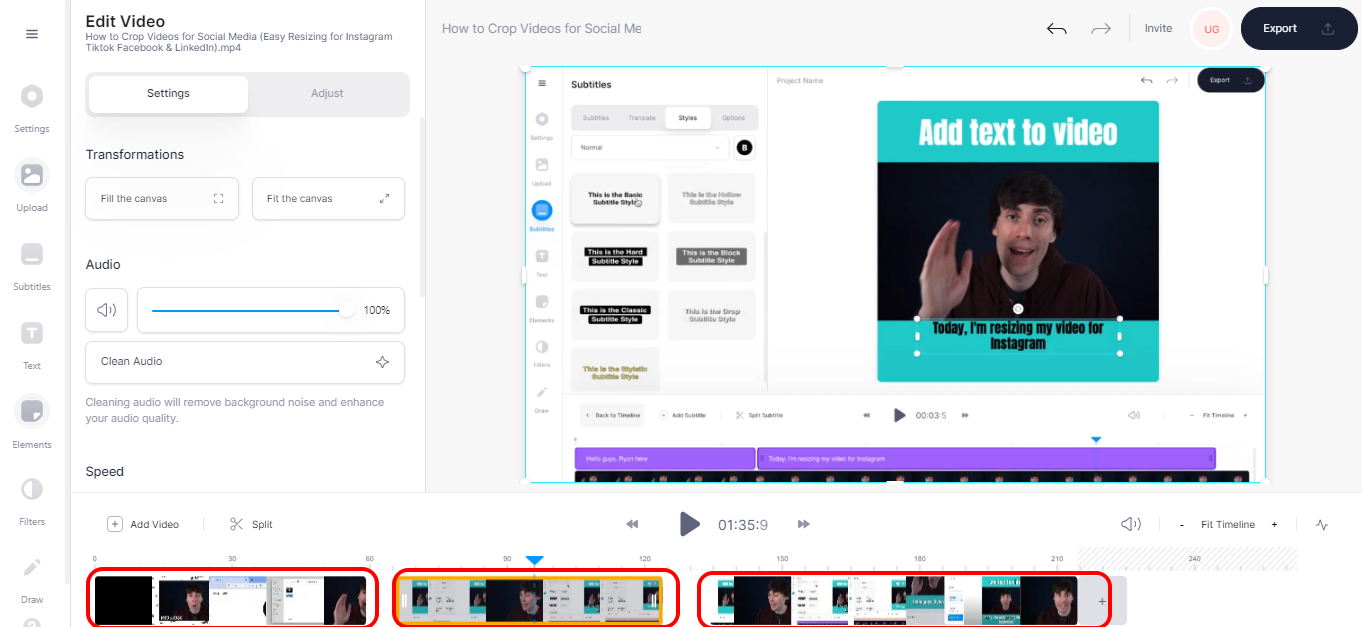Screen dimensions: 1362x627
Task: Open the UG user avatar menu
Action: click(x=1212, y=29)
